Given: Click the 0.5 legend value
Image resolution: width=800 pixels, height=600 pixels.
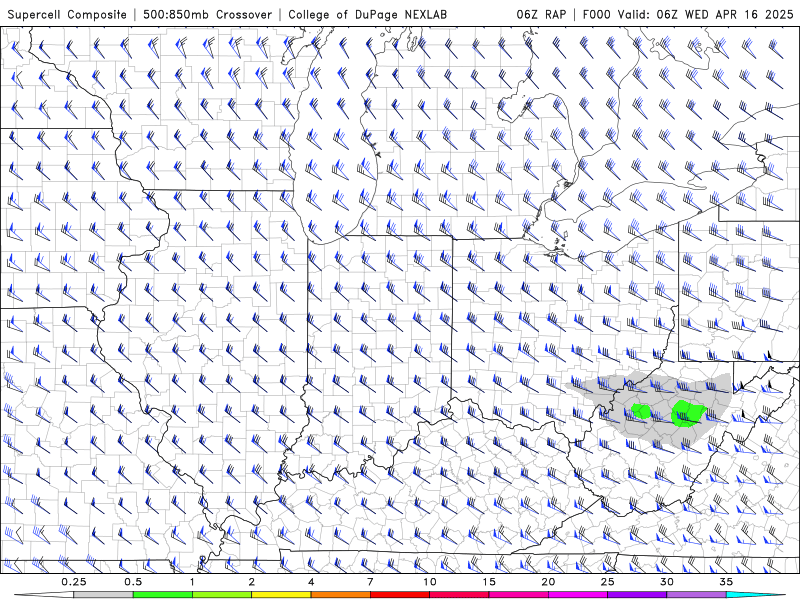Looking at the screenshot, I should [x=133, y=582].
